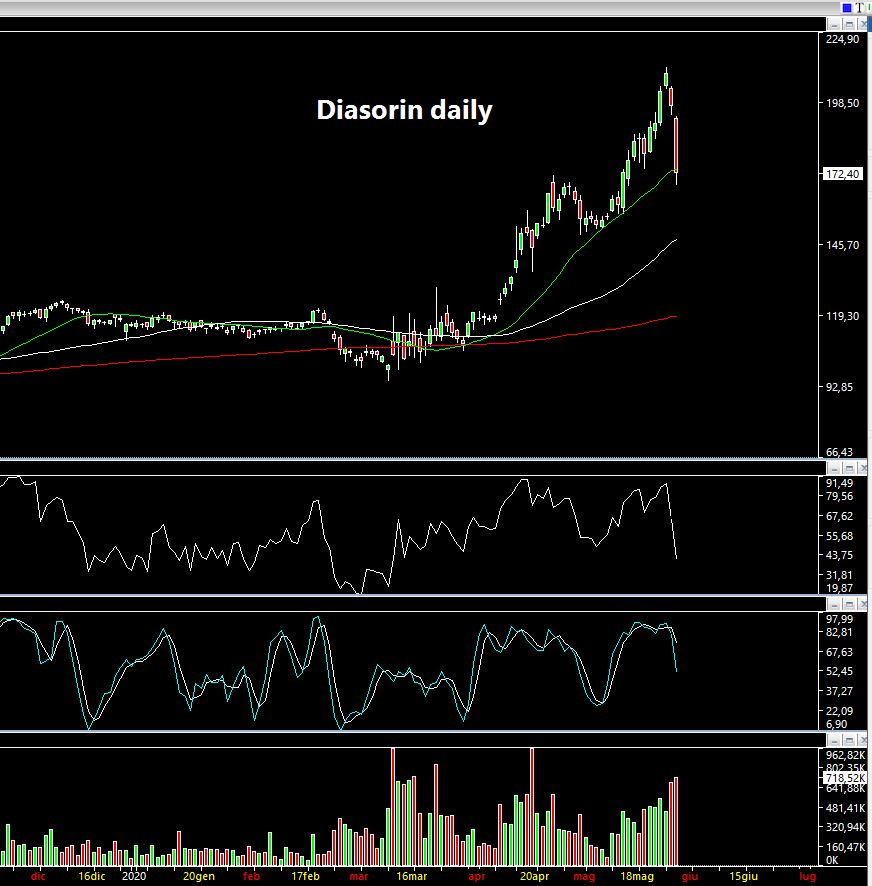The width and height of the screenshot is (872, 886).
Task: Minimize the RSI indicator panel (91,49 scale)
Action: pyautogui.click(x=834, y=468)
